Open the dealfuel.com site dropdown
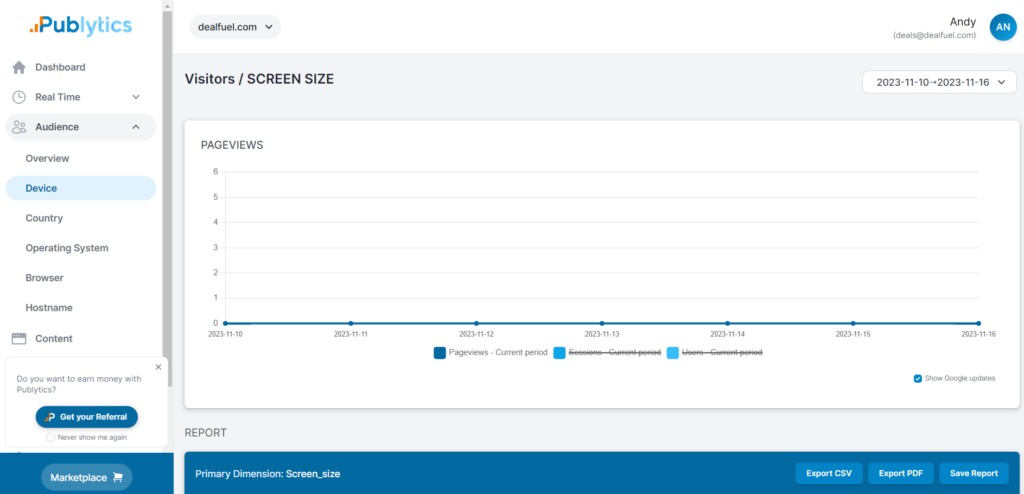This screenshot has height=494, width=1024. (235, 27)
